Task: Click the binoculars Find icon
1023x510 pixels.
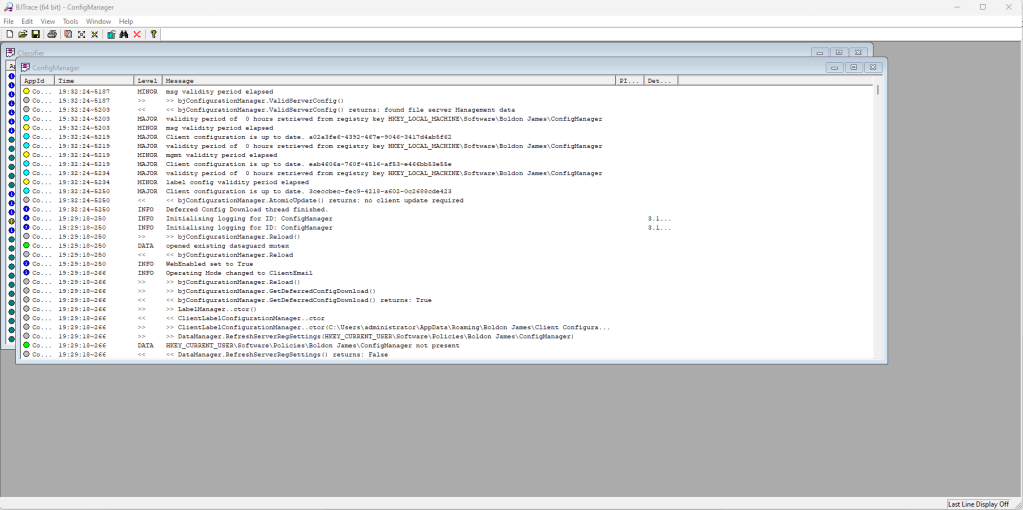Action: 124,34
